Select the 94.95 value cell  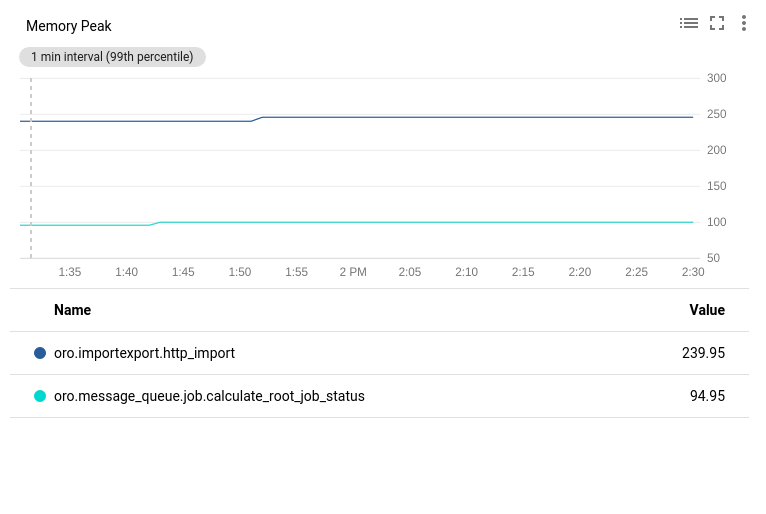[707, 396]
